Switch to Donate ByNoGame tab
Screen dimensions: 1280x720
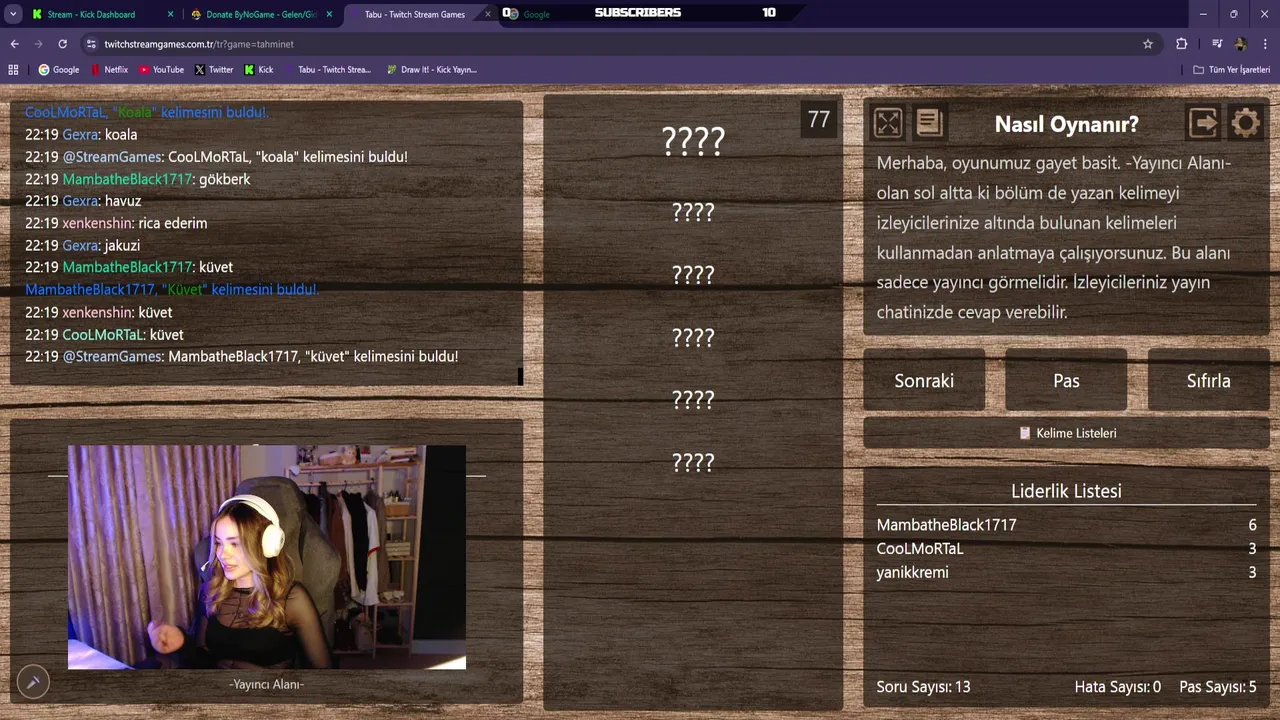click(x=261, y=14)
